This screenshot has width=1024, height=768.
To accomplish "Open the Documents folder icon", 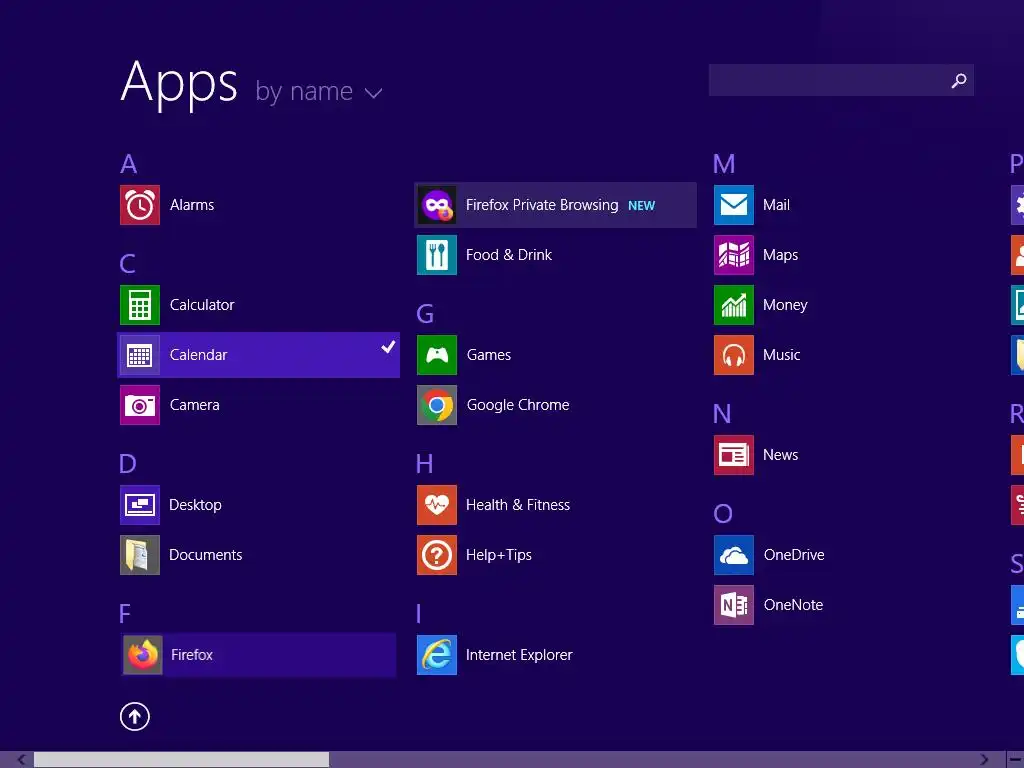I will click(140, 555).
